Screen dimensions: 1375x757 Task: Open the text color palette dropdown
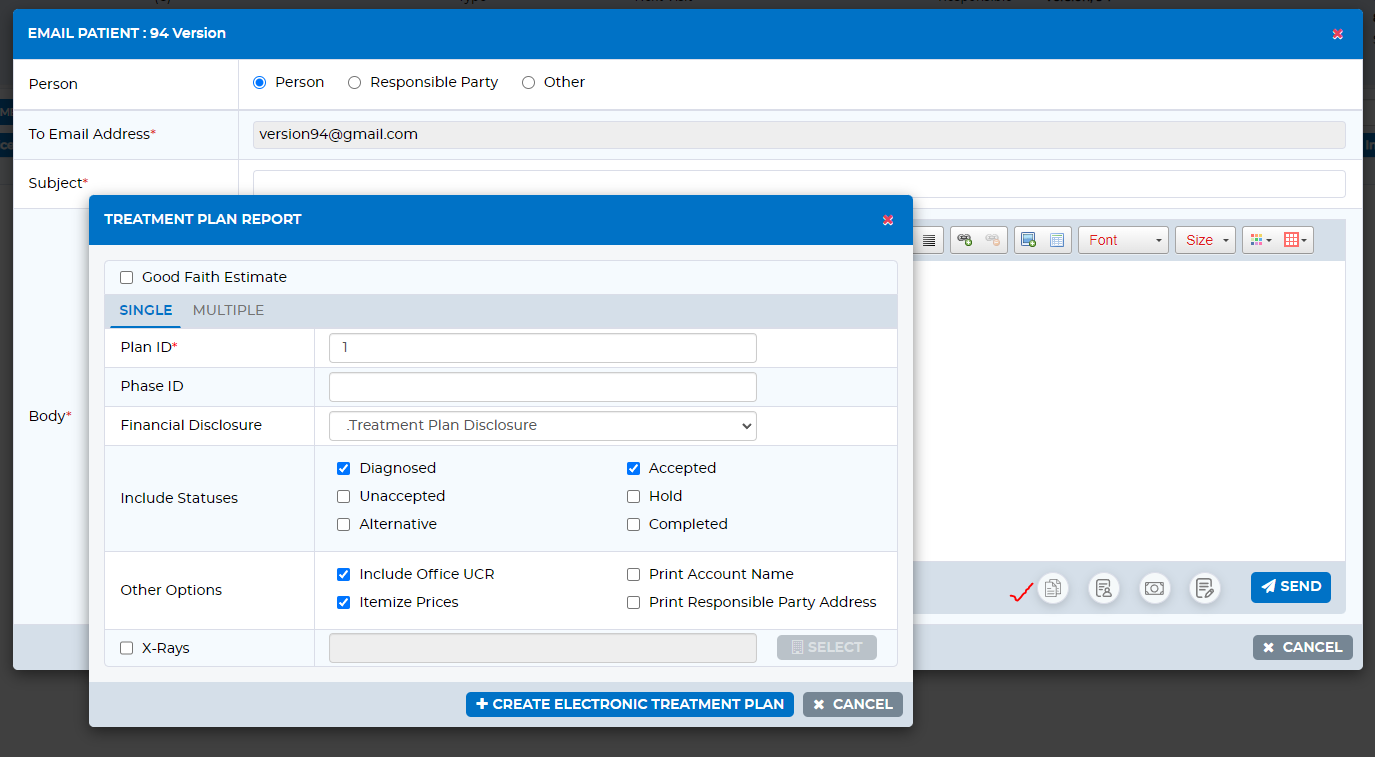(x=1258, y=240)
